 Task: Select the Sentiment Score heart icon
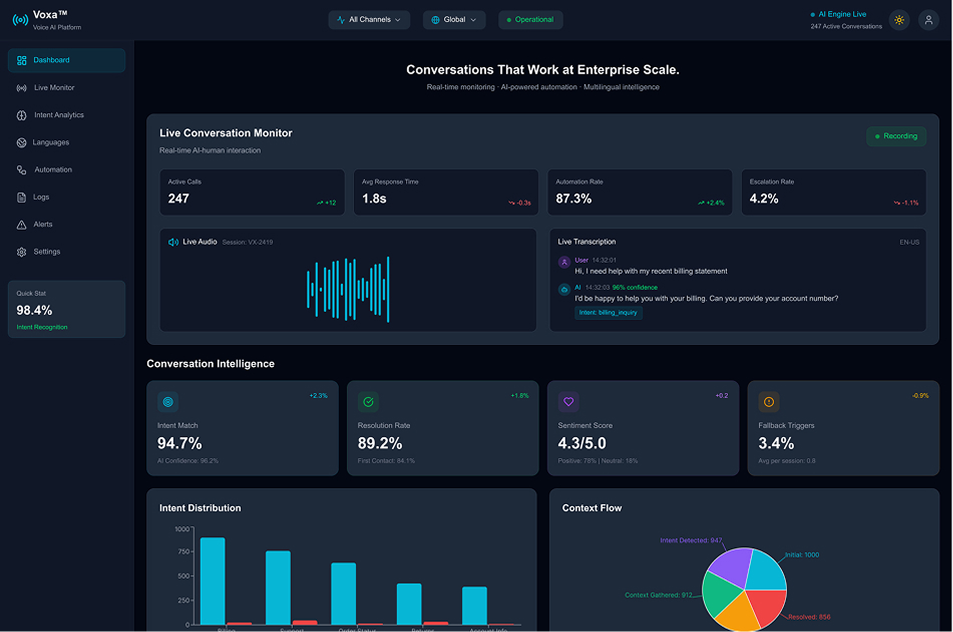(568, 401)
